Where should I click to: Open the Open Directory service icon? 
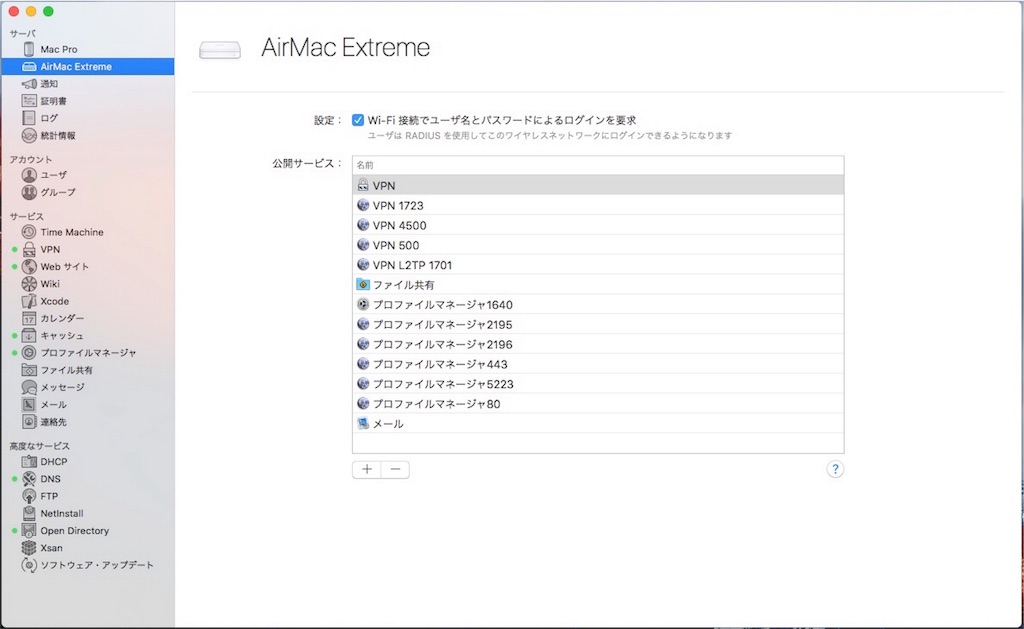[x=29, y=530]
